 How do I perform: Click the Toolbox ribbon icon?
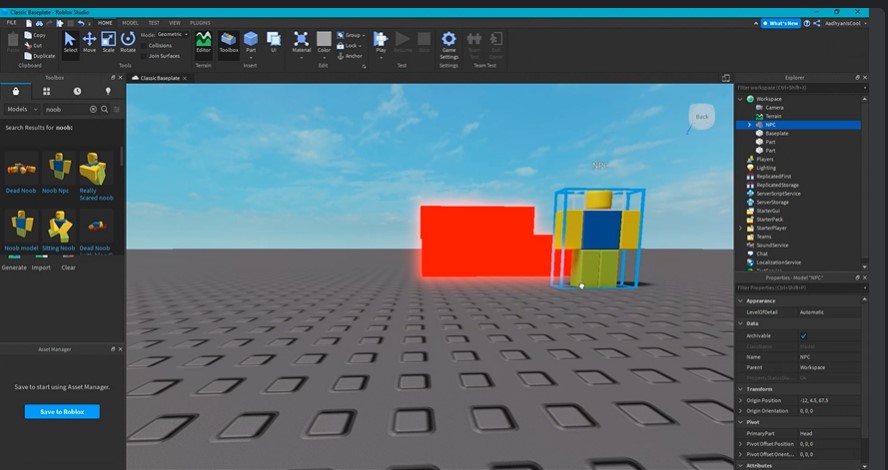point(229,41)
